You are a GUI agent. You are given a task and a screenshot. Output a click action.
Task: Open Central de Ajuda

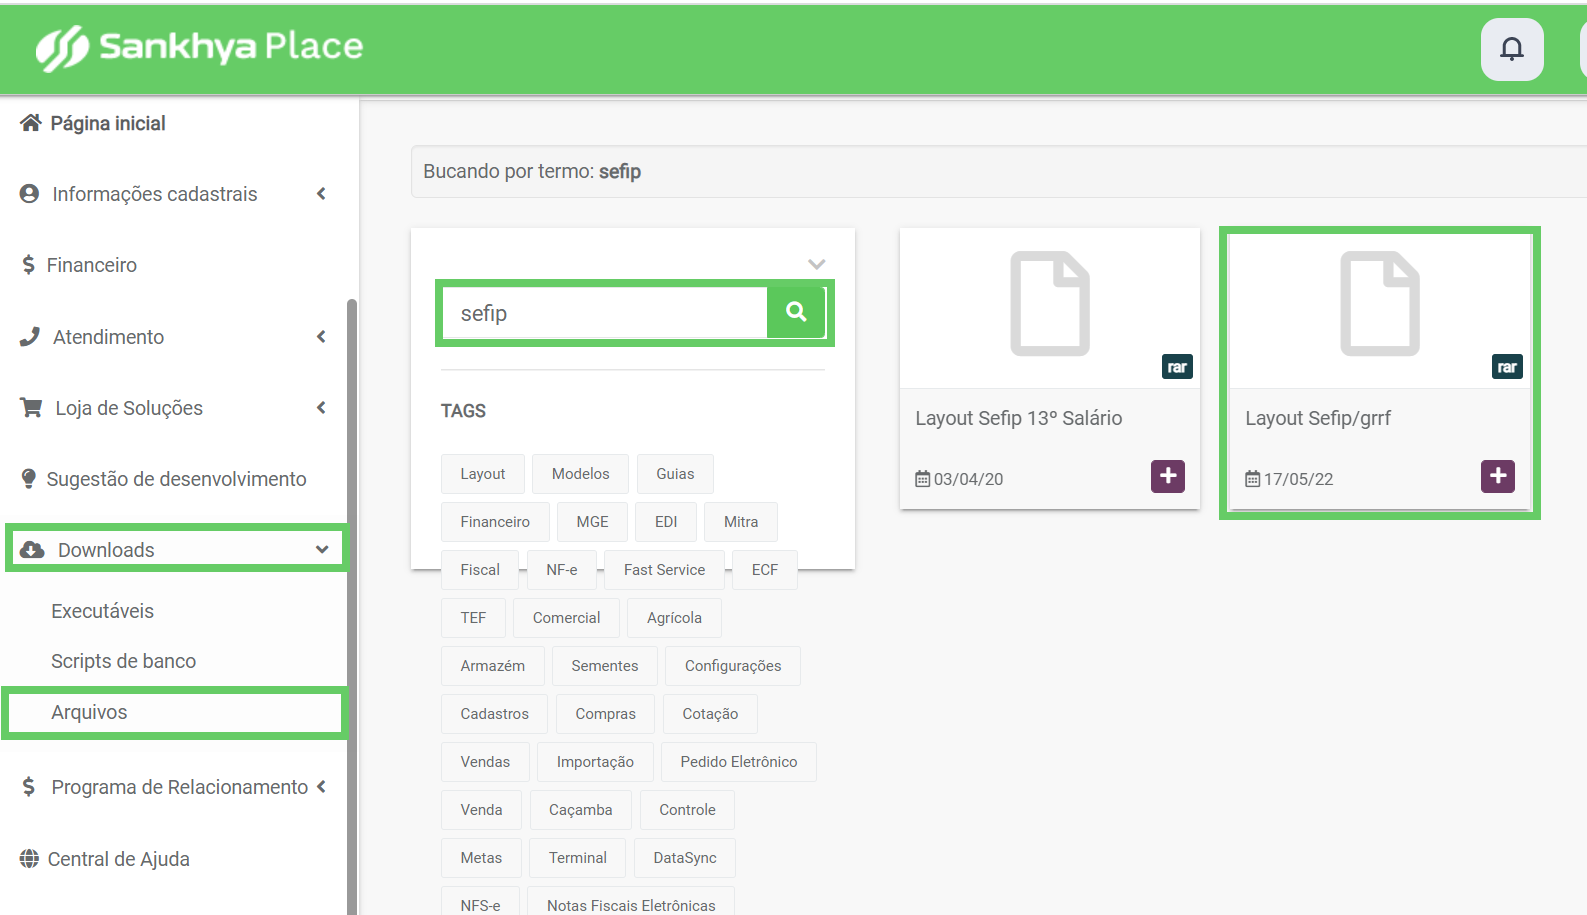[x=119, y=859]
